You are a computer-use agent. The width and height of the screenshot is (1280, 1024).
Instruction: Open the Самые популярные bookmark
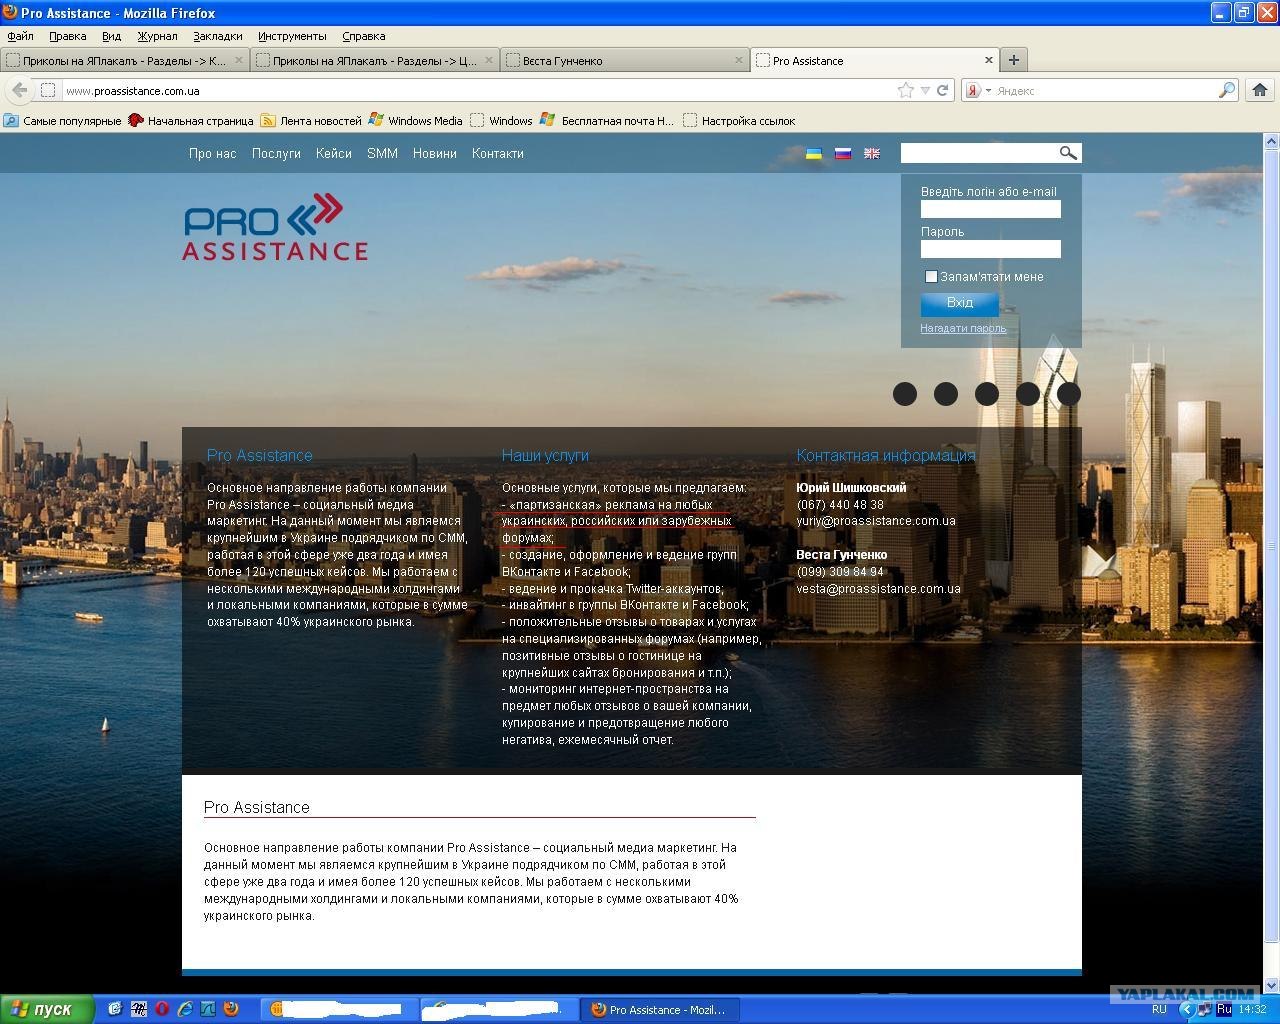(x=62, y=120)
